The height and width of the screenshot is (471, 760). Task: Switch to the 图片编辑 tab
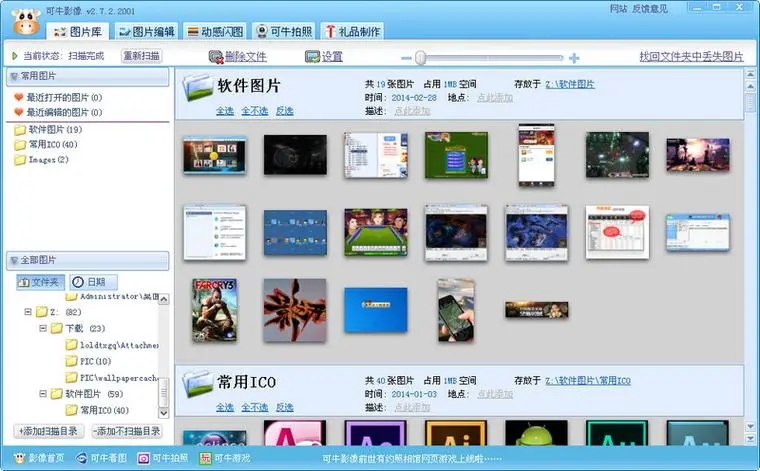[x=145, y=31]
